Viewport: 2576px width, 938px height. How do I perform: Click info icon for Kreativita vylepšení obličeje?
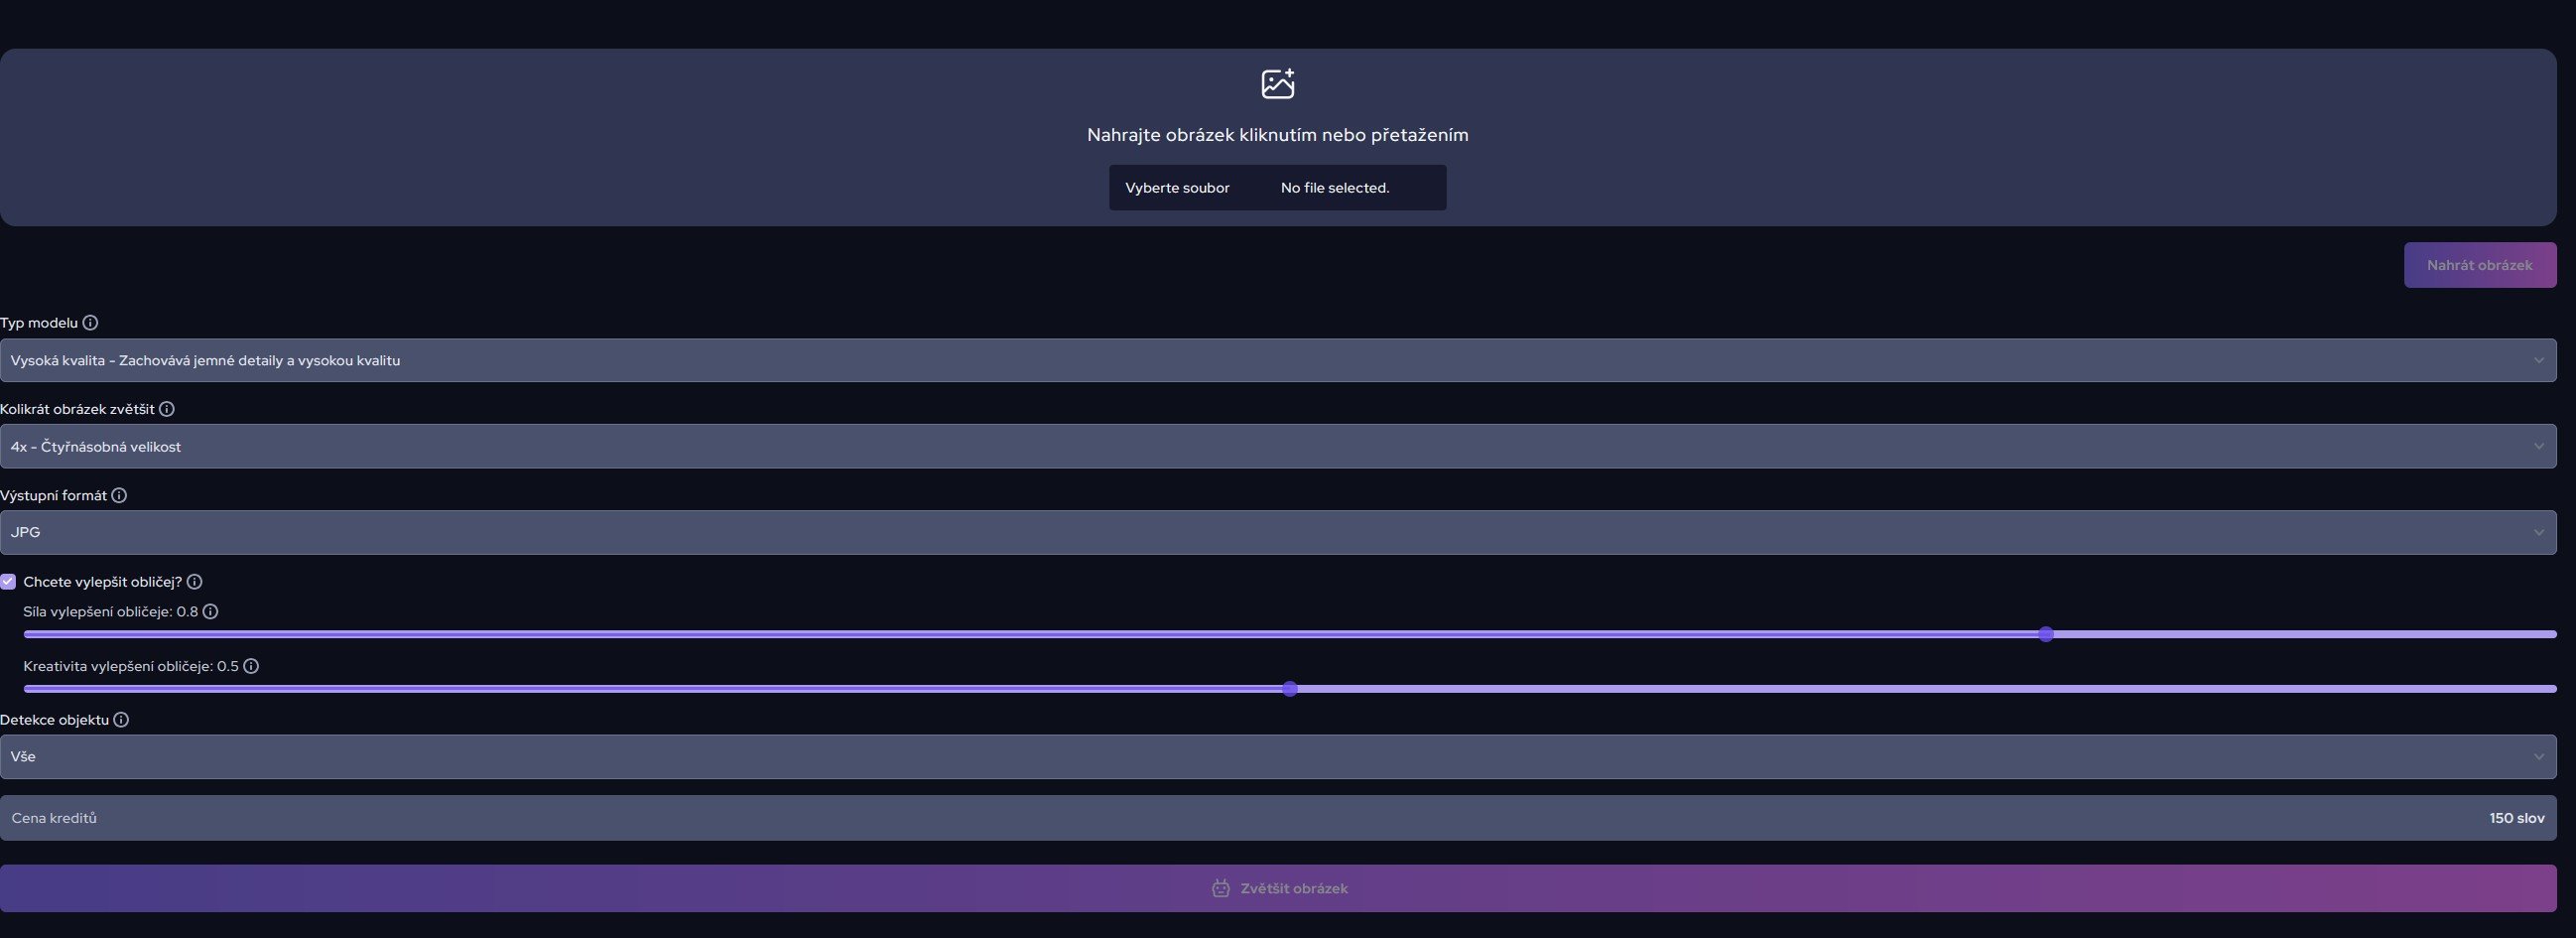click(251, 666)
